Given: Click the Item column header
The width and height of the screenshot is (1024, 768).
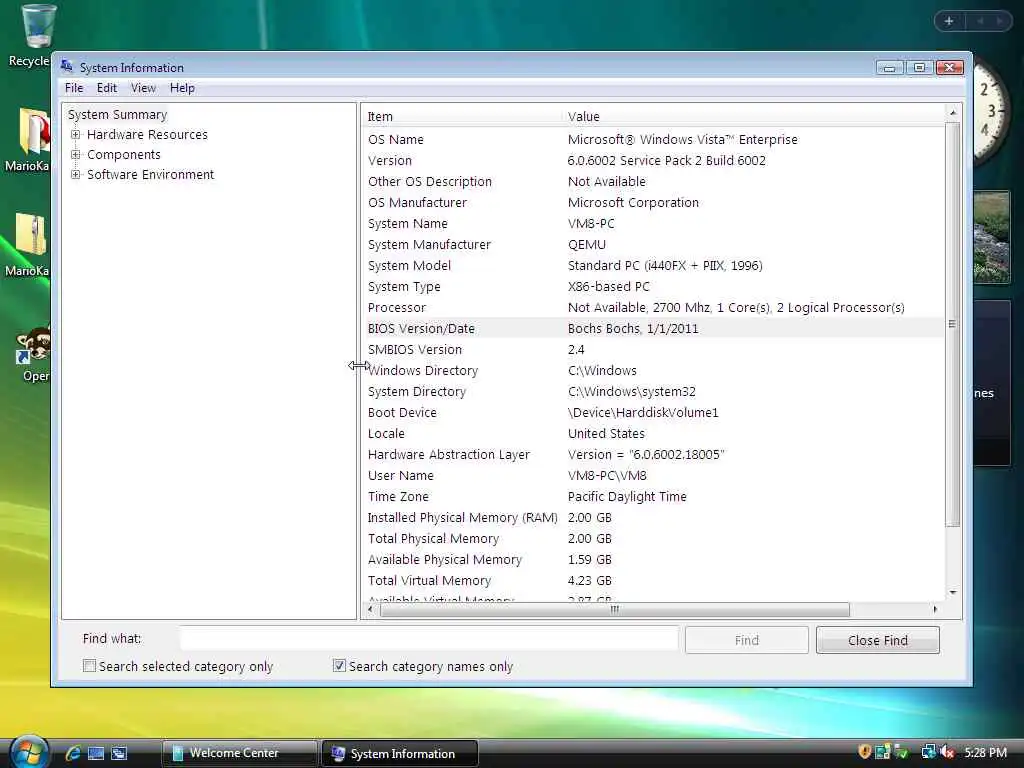Looking at the screenshot, I should click(460, 116).
